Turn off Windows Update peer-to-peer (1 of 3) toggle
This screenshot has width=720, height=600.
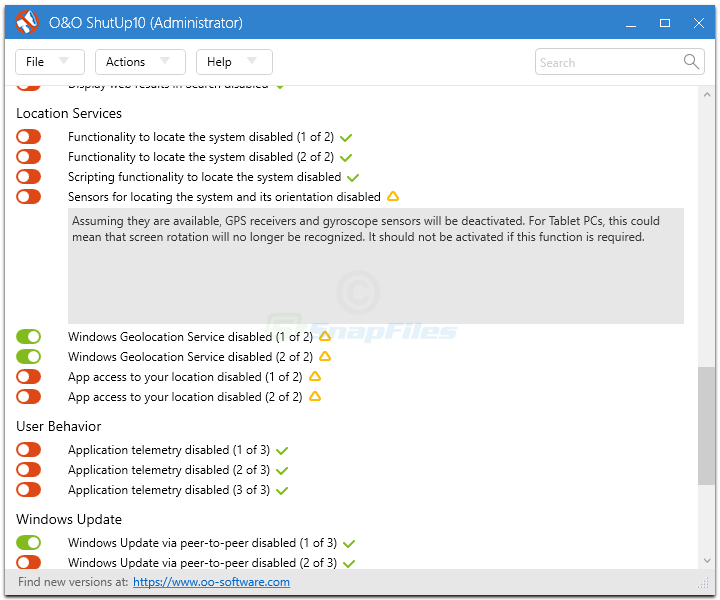click(28, 543)
